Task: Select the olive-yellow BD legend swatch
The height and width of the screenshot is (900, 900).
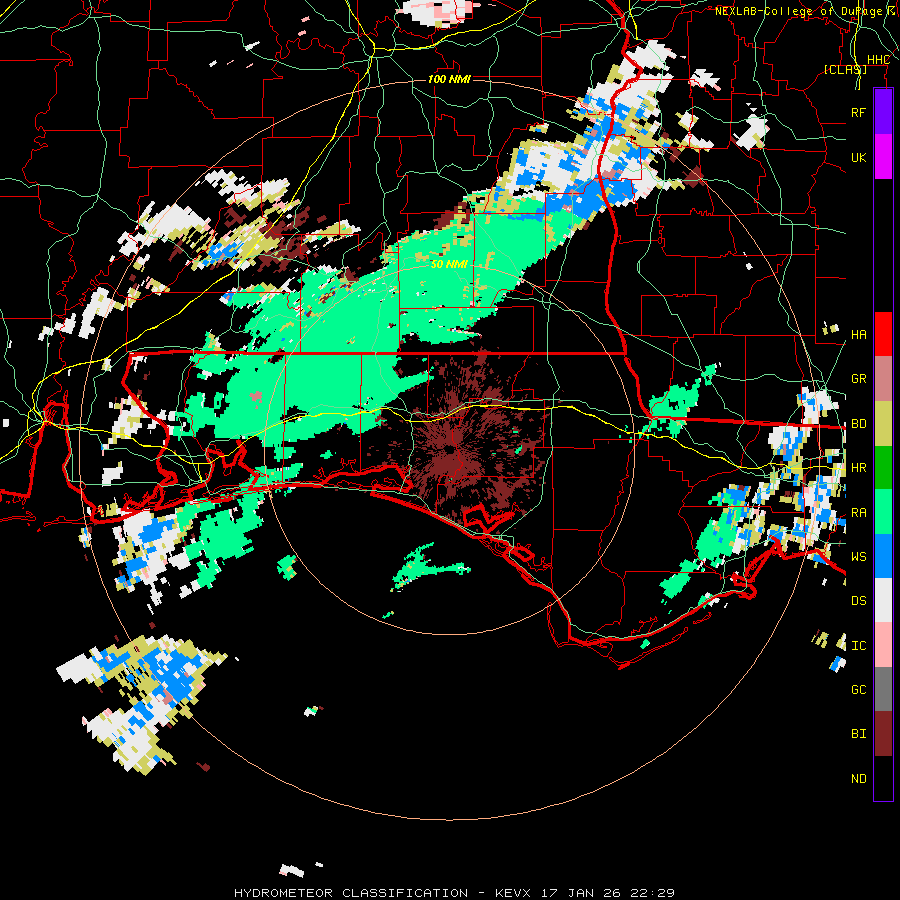Action: point(883,423)
